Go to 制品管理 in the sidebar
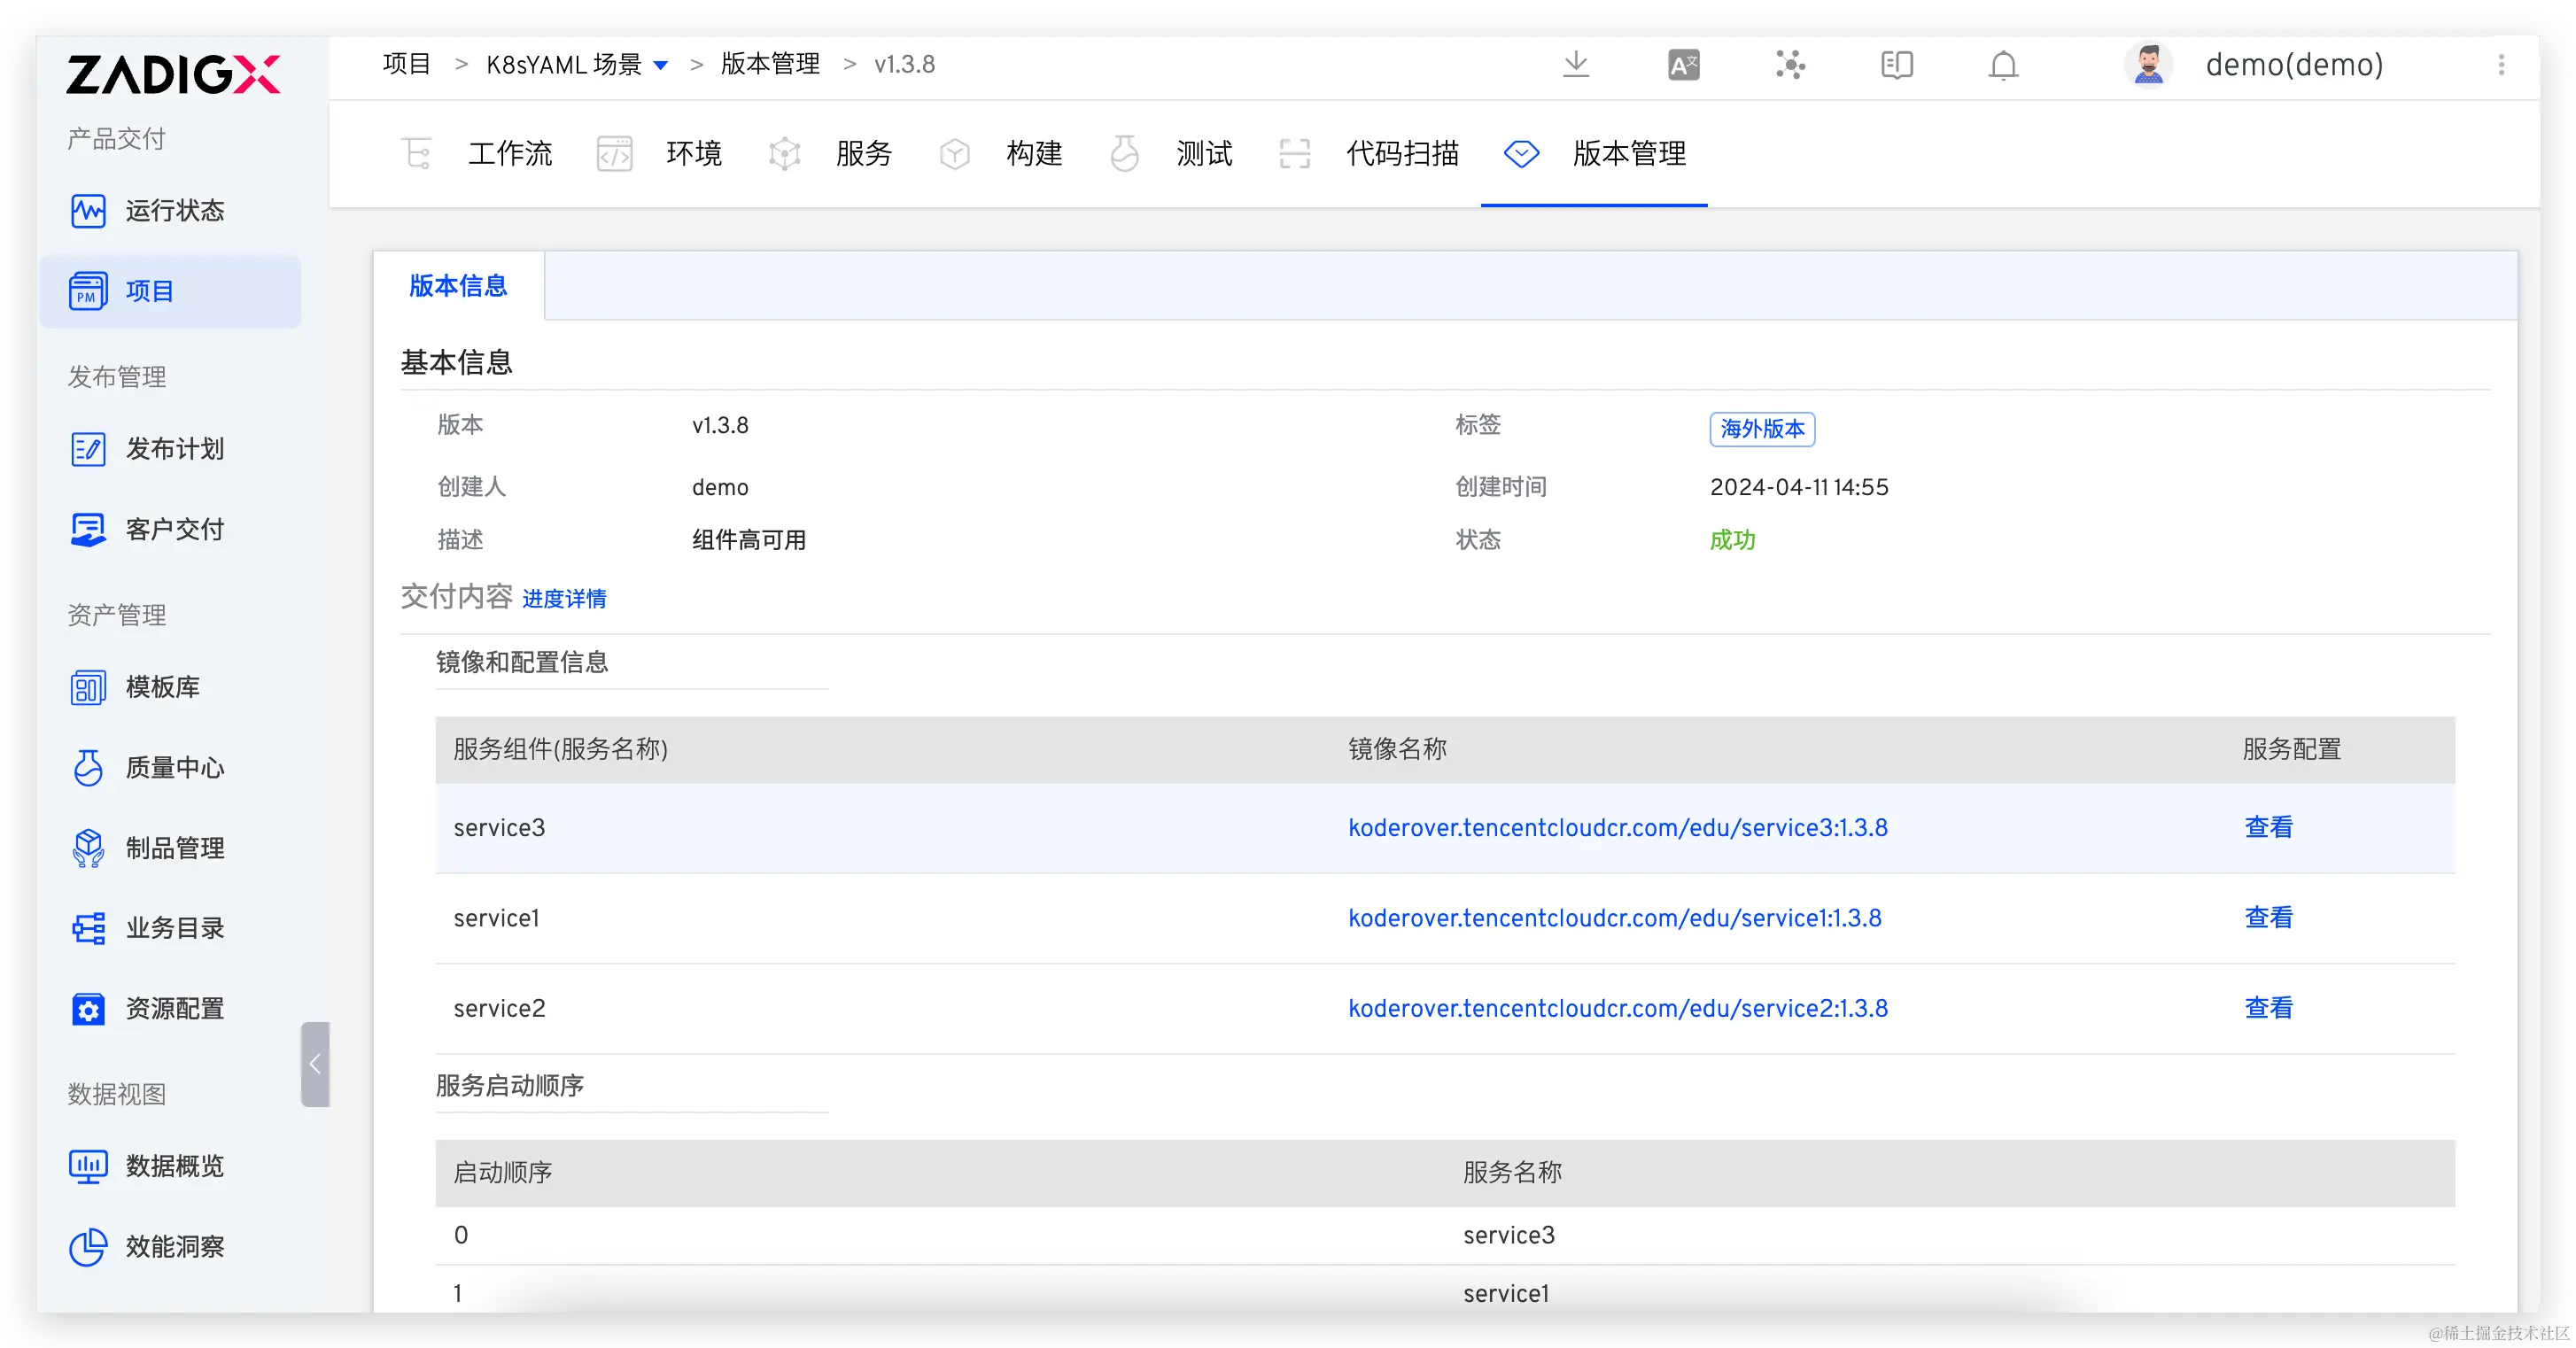This screenshot has width=2576, height=1348. (174, 848)
